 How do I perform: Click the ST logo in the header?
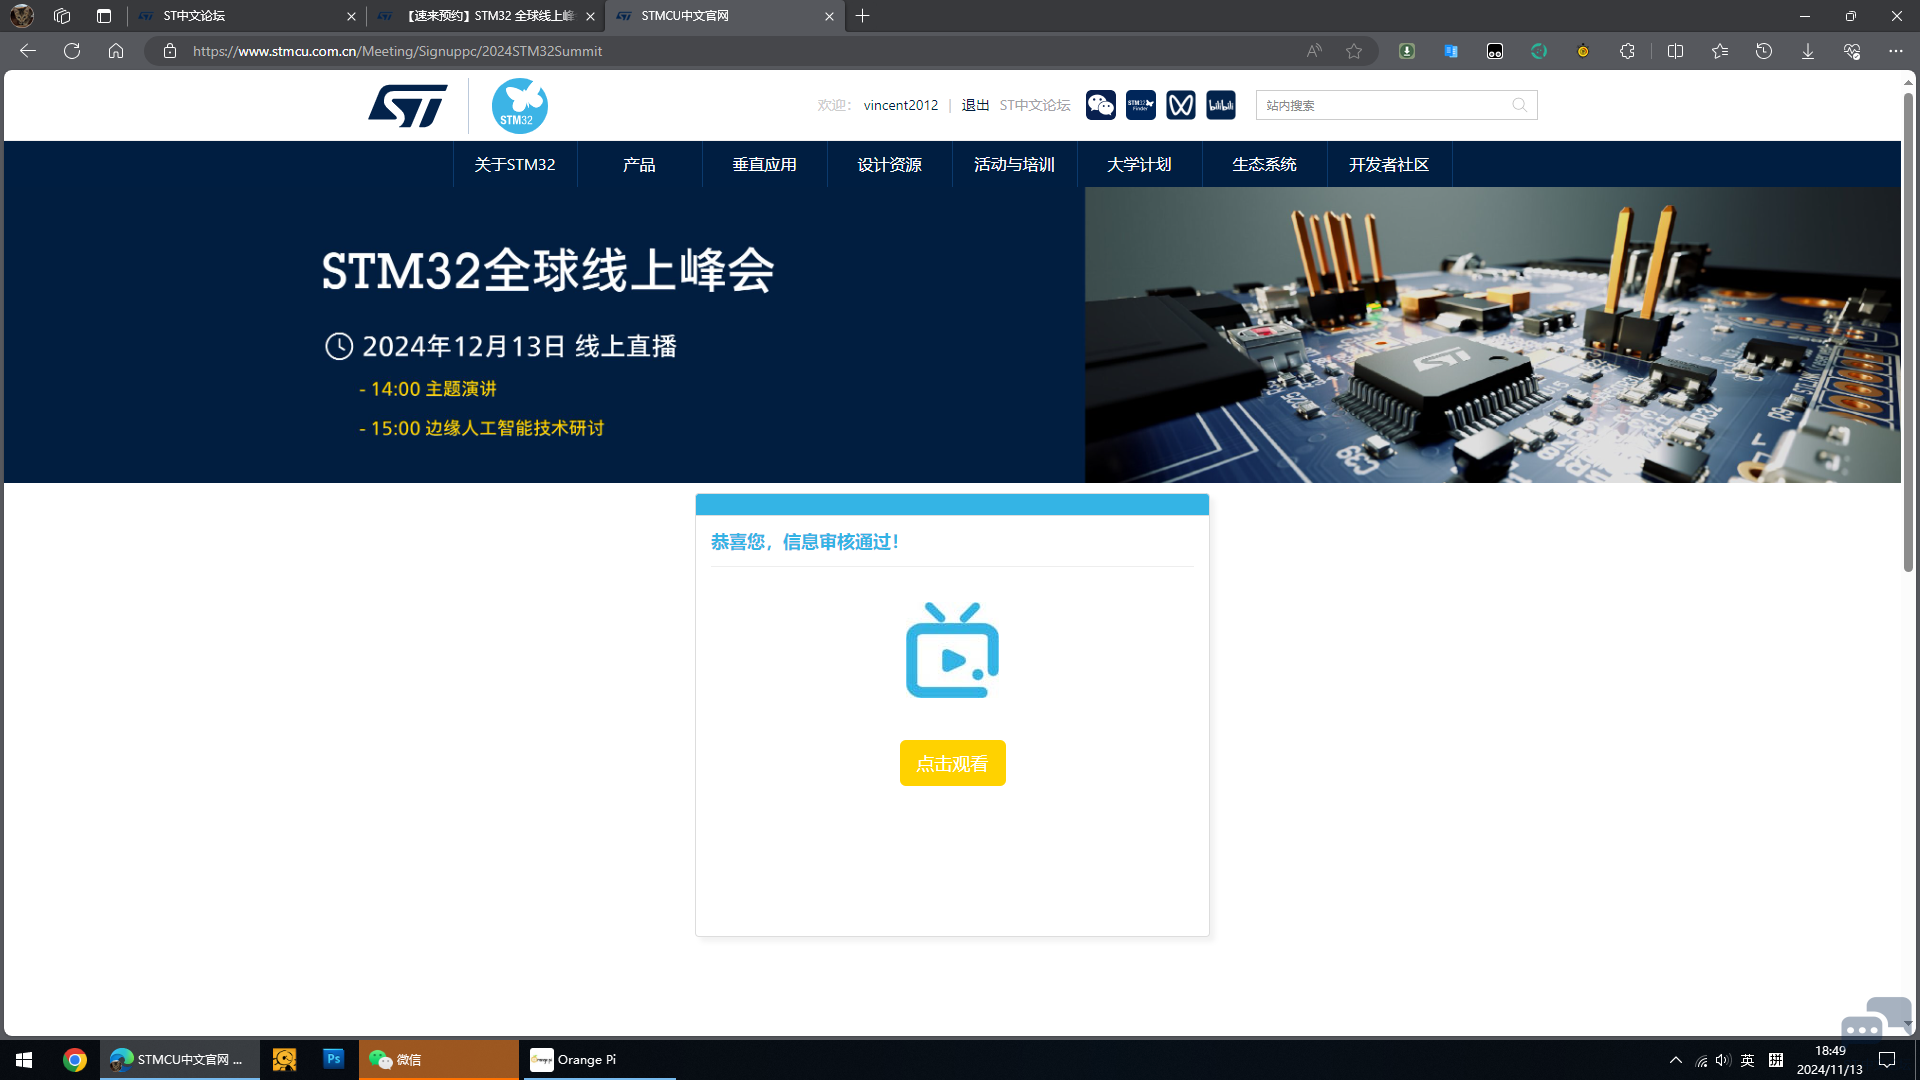tap(407, 105)
